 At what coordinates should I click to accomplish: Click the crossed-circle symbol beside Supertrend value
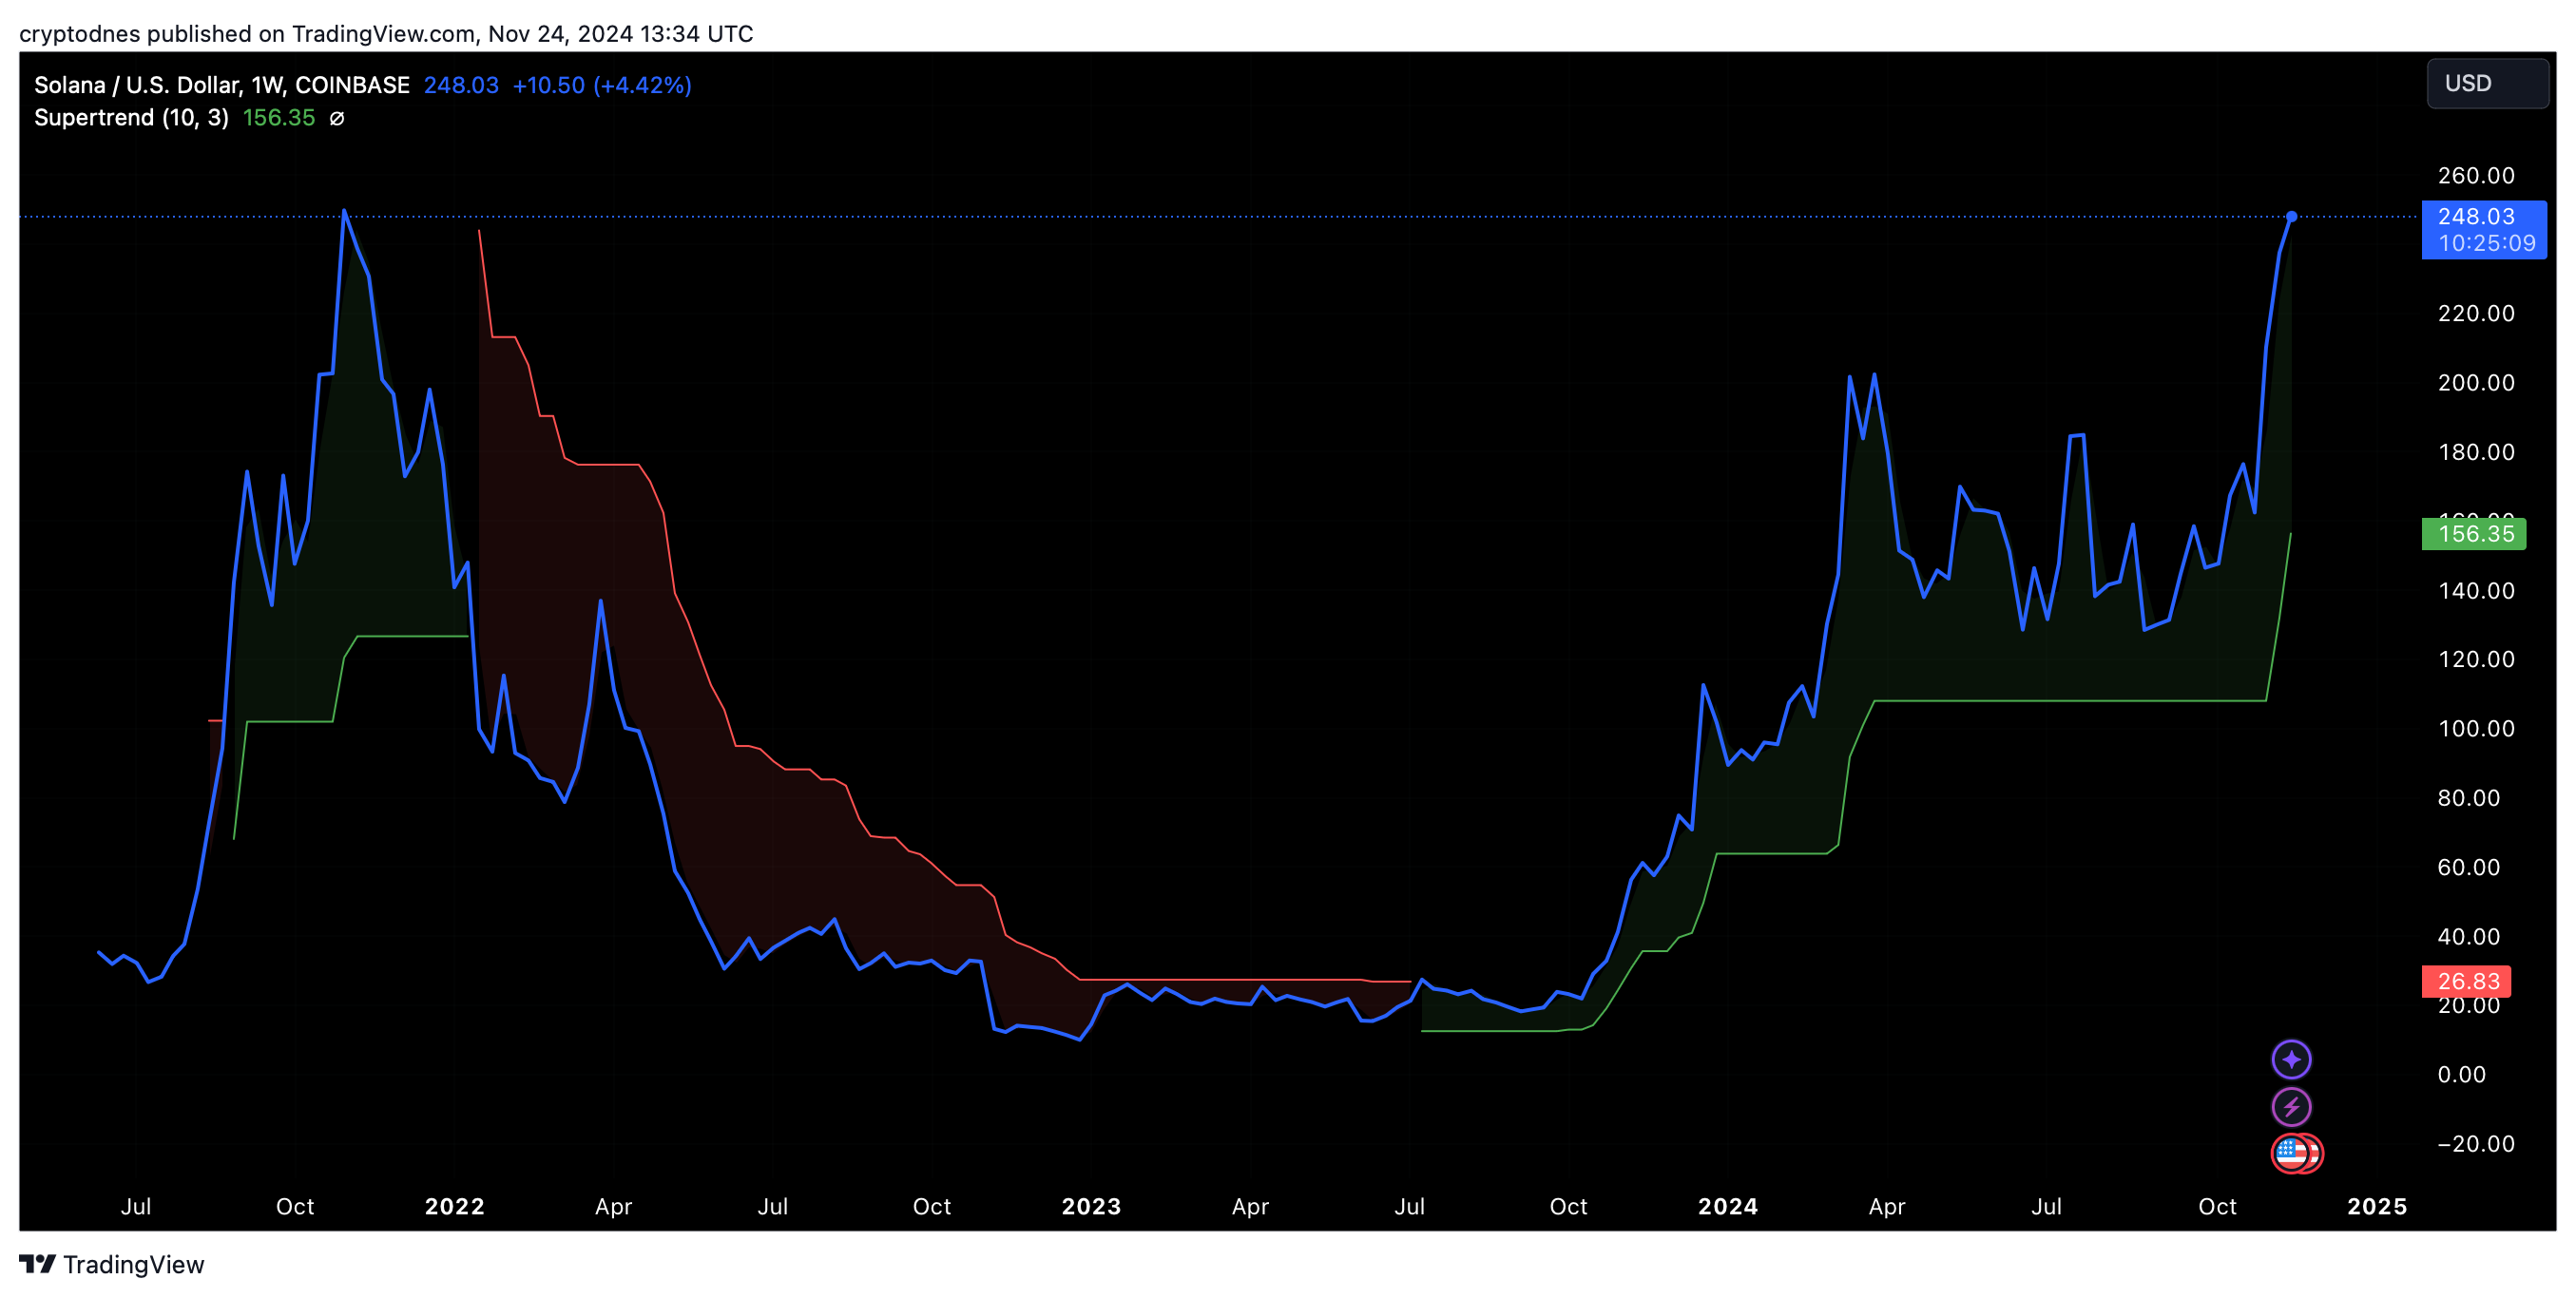pyautogui.click(x=337, y=118)
